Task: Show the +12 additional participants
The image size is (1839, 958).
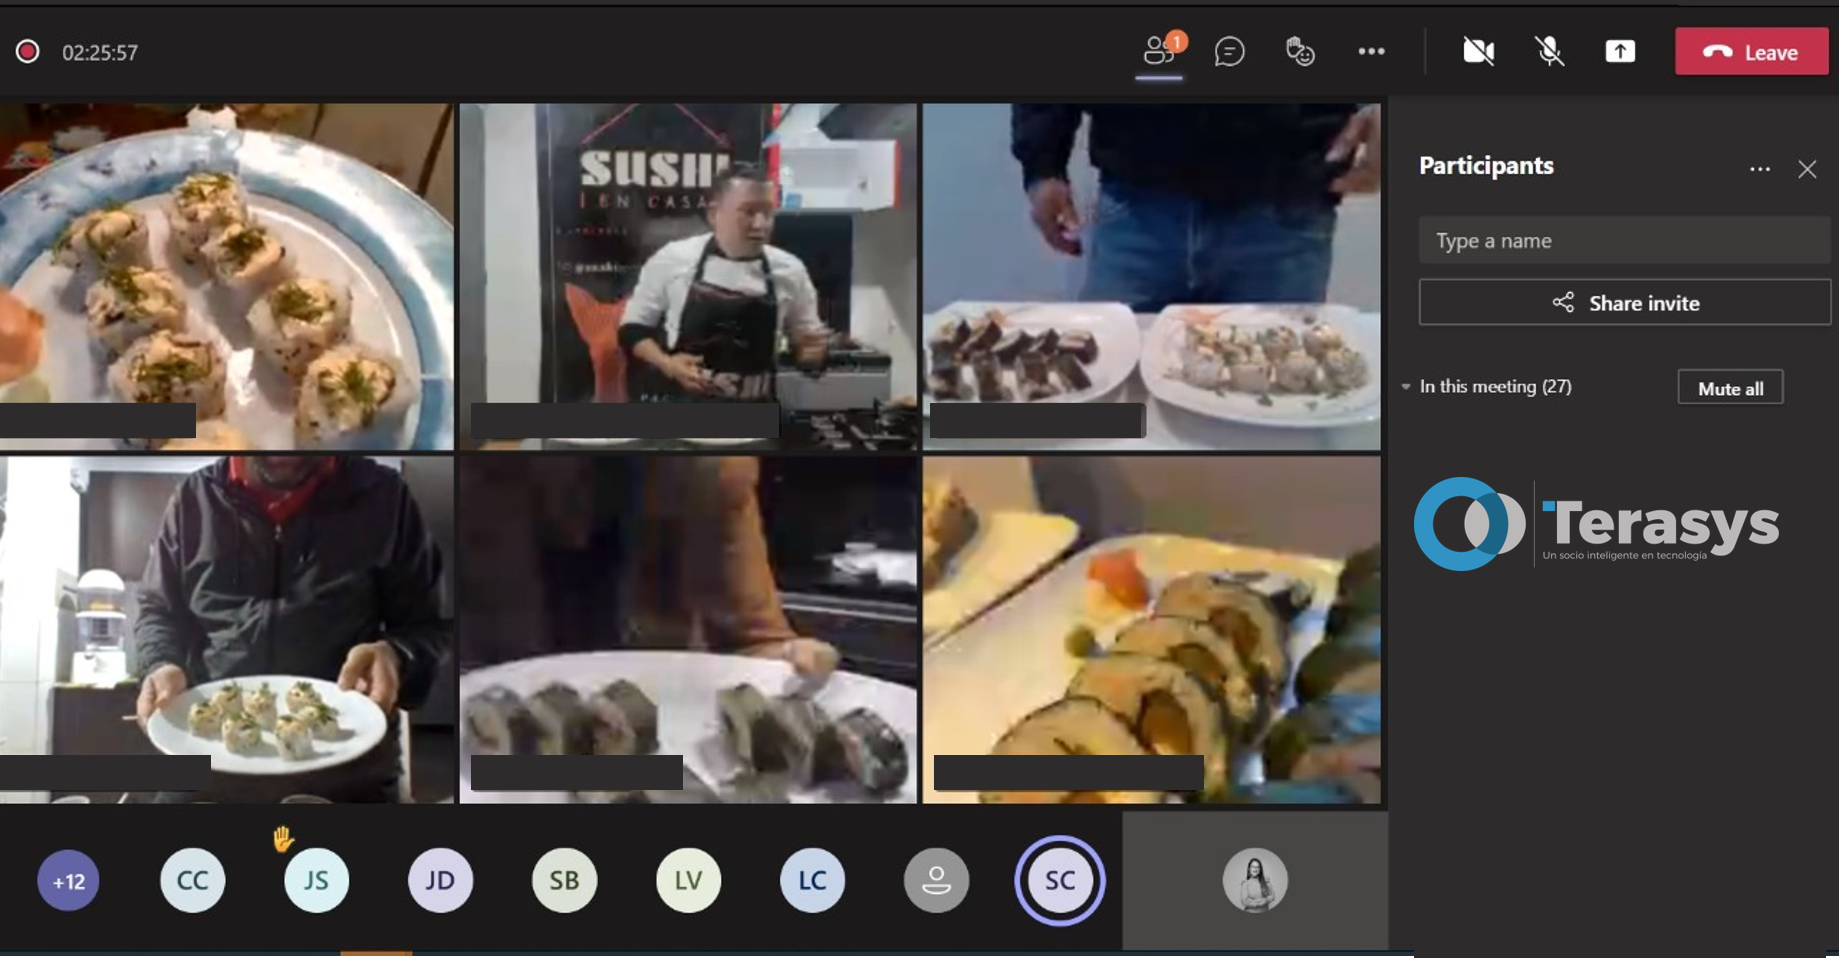Action: point(68,881)
